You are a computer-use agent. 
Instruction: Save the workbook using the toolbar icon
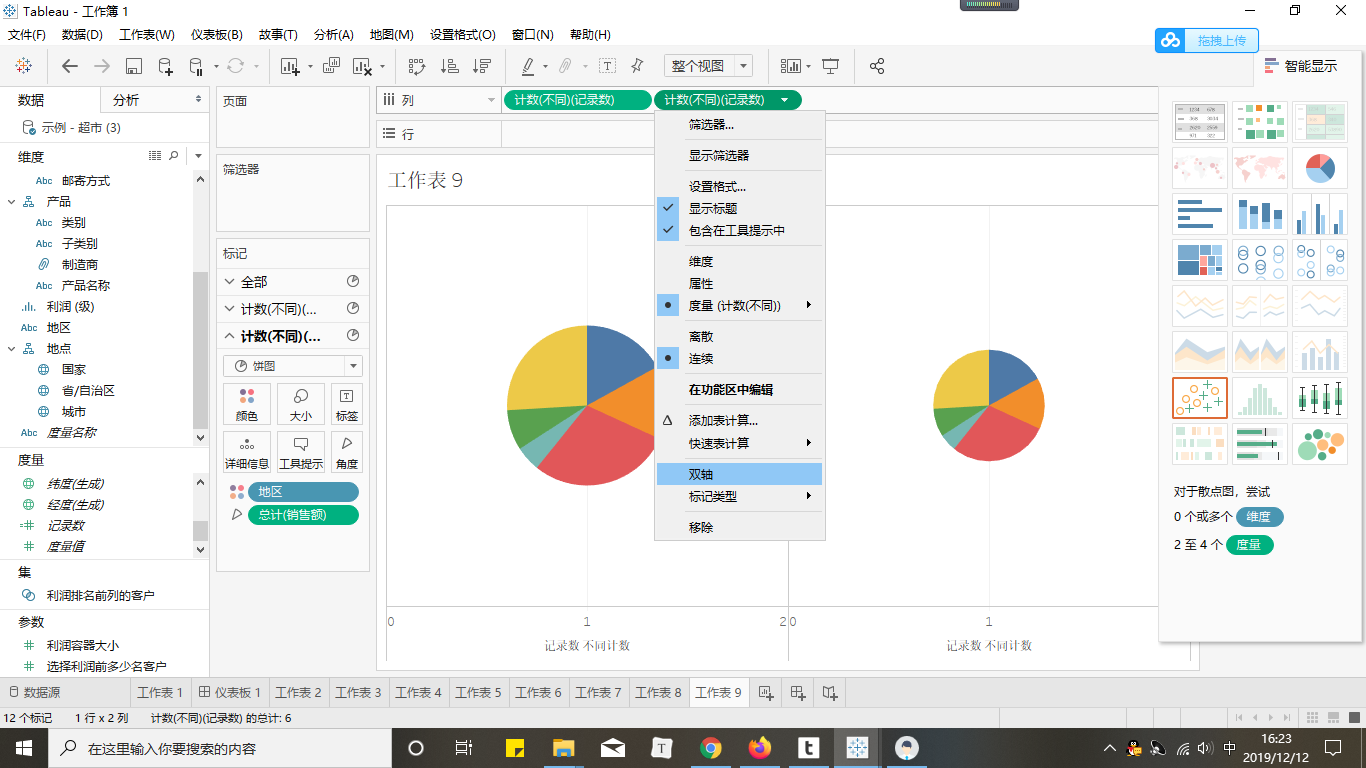coord(133,66)
